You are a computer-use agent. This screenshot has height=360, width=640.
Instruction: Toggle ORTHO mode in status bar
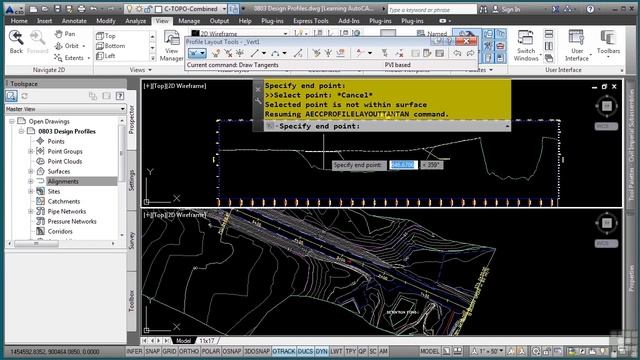coord(189,351)
